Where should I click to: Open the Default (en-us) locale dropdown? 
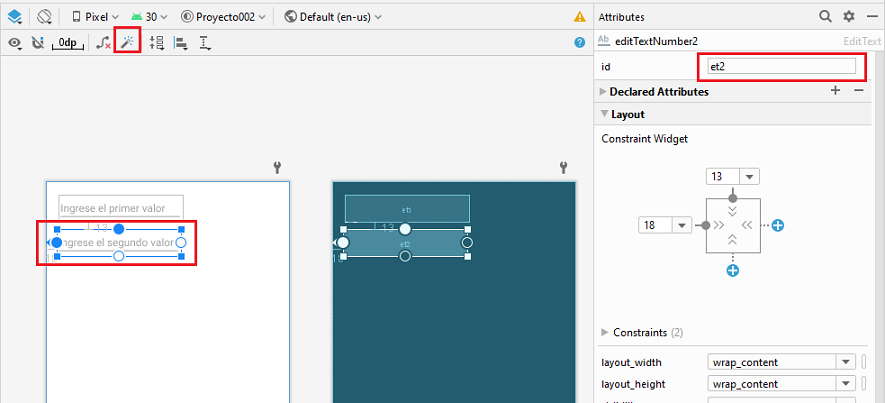click(x=333, y=17)
